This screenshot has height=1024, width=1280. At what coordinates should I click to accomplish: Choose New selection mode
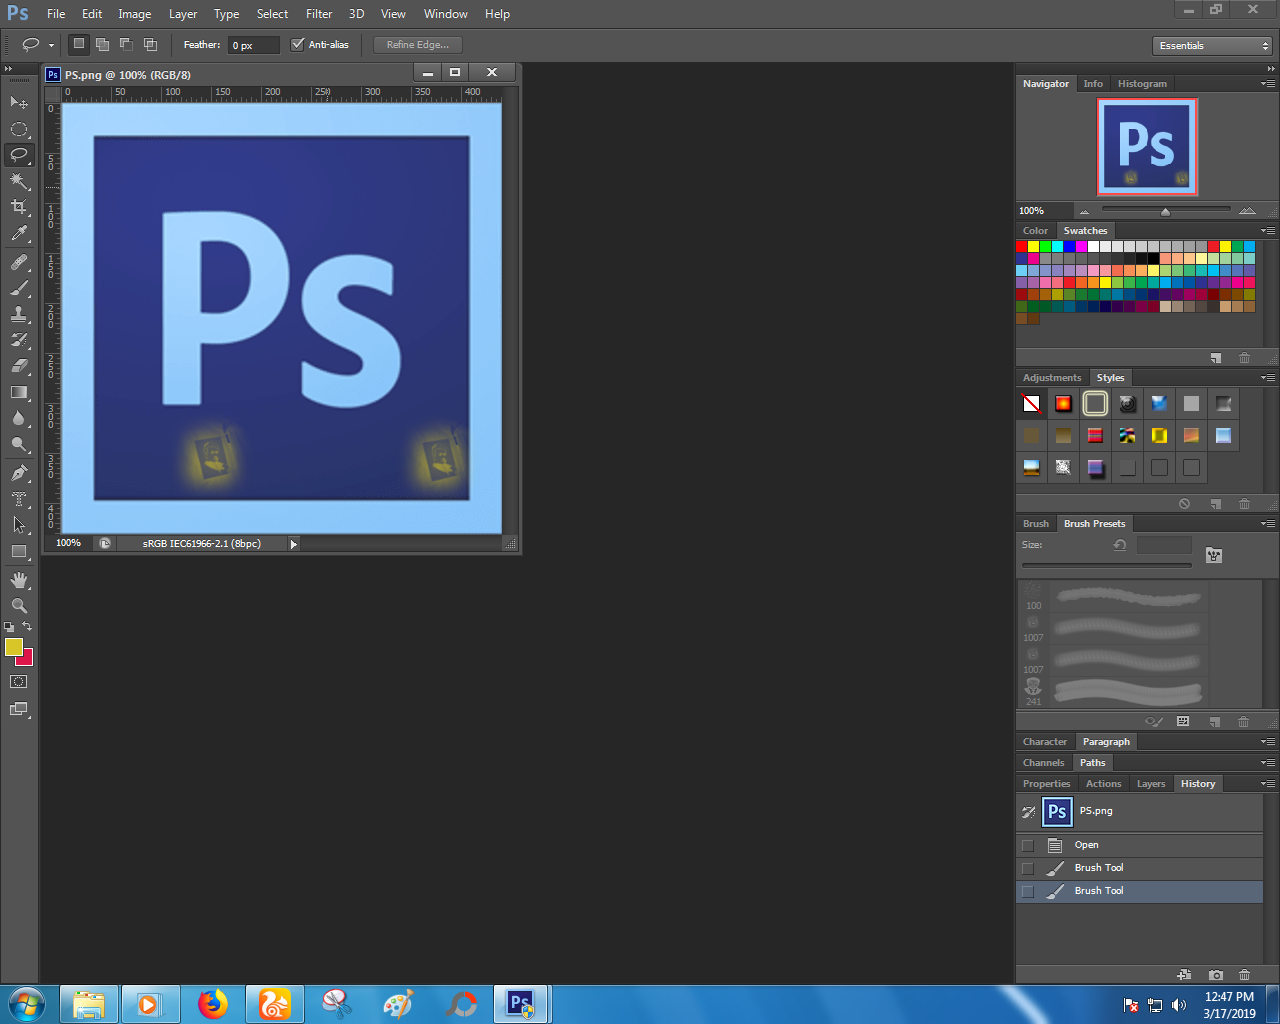tap(79, 44)
